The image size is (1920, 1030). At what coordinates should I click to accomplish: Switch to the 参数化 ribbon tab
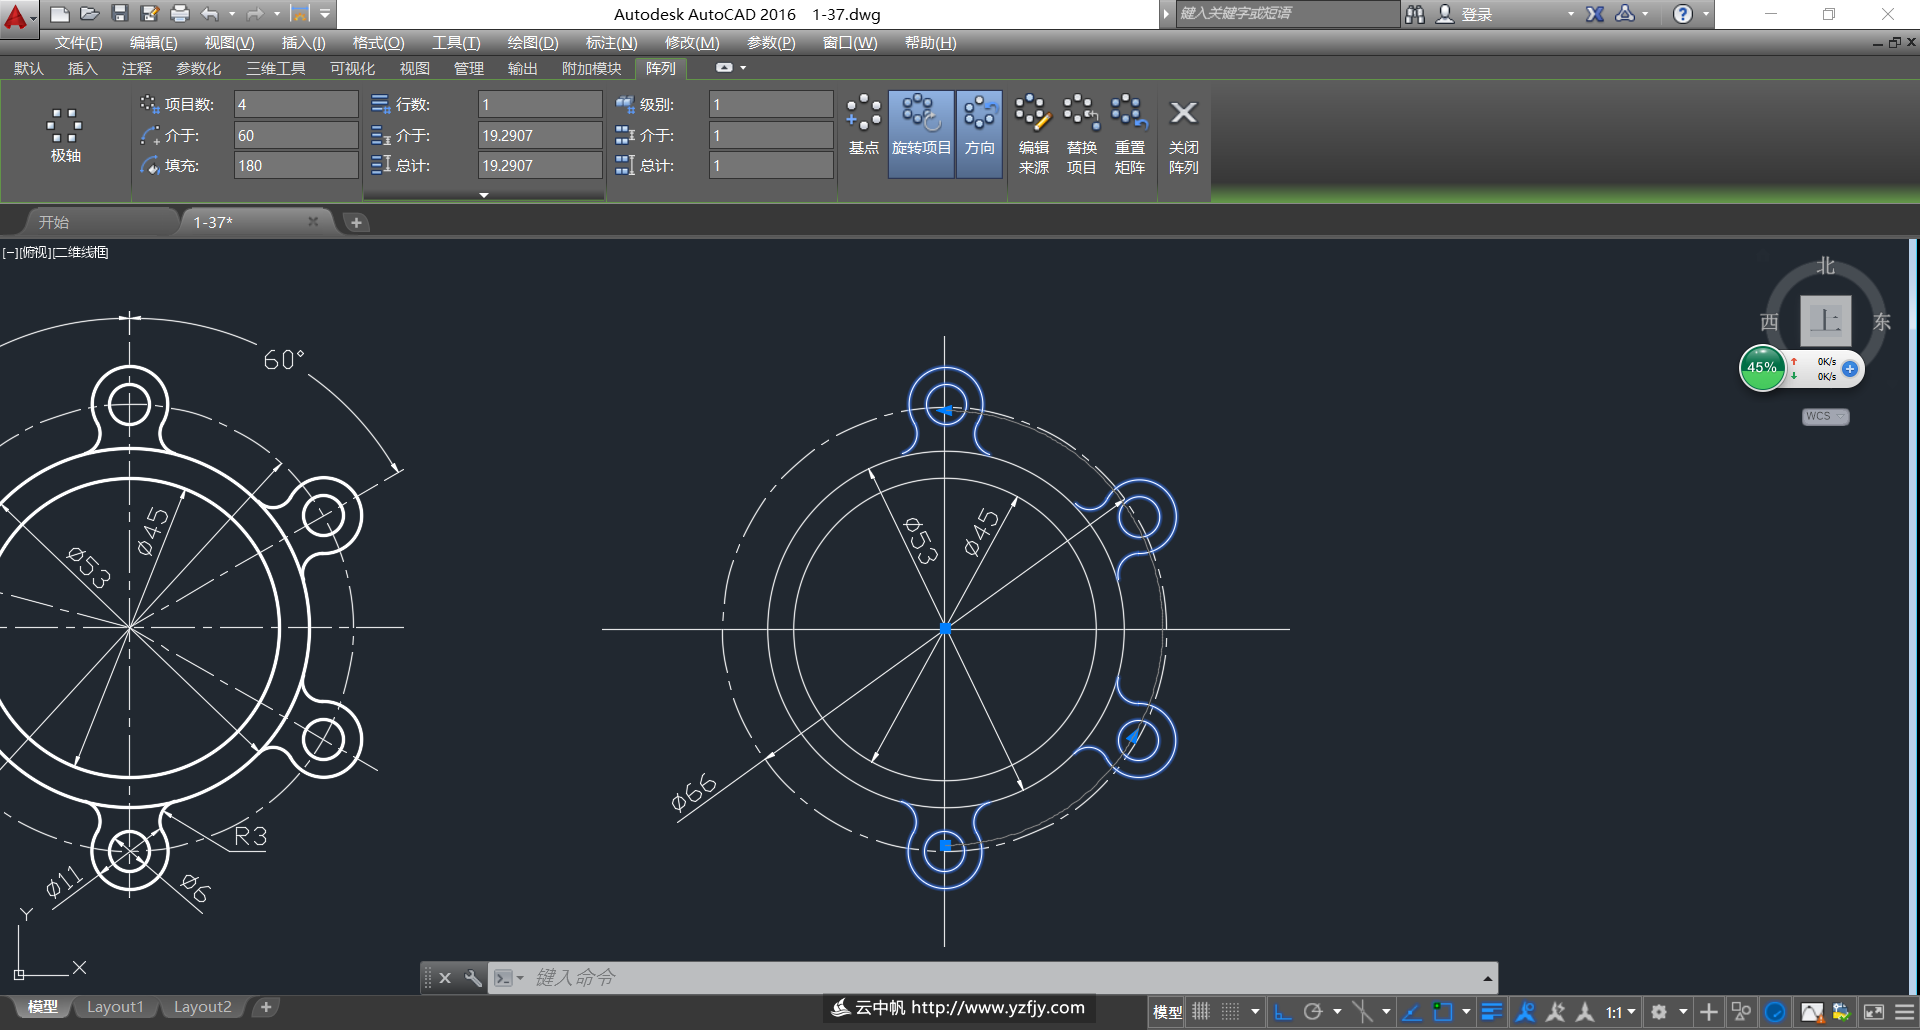pyautogui.click(x=198, y=68)
